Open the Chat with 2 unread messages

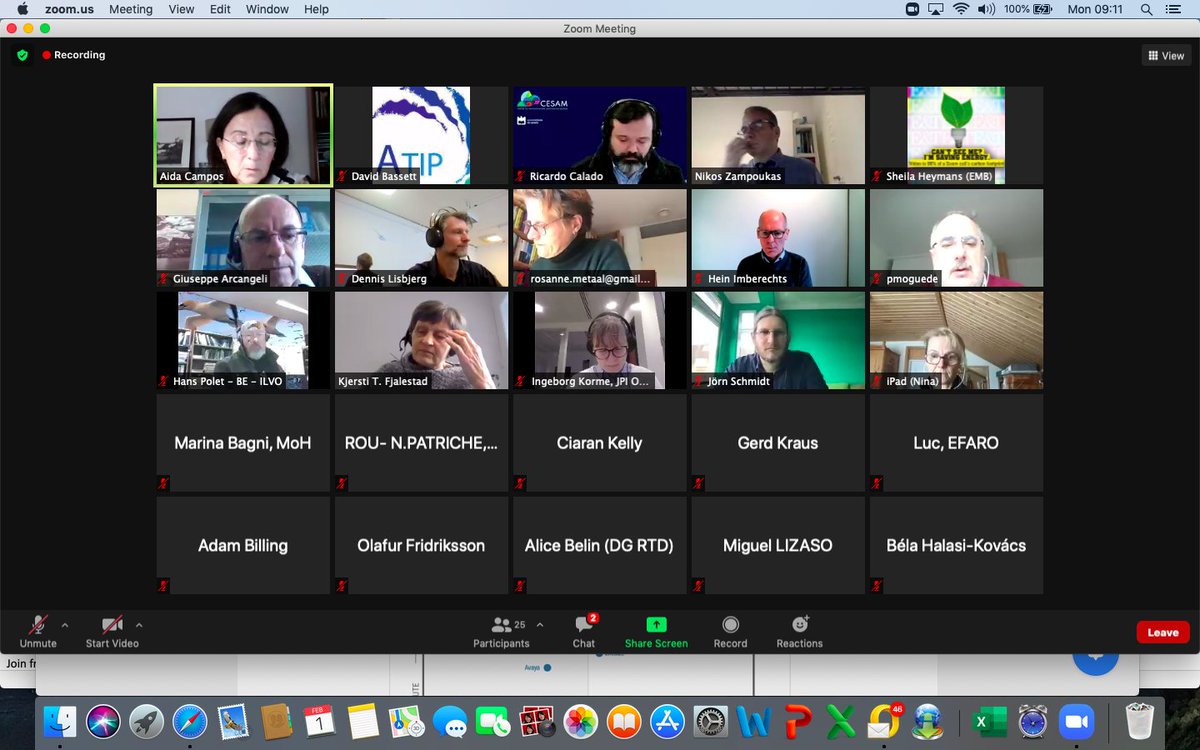point(584,632)
